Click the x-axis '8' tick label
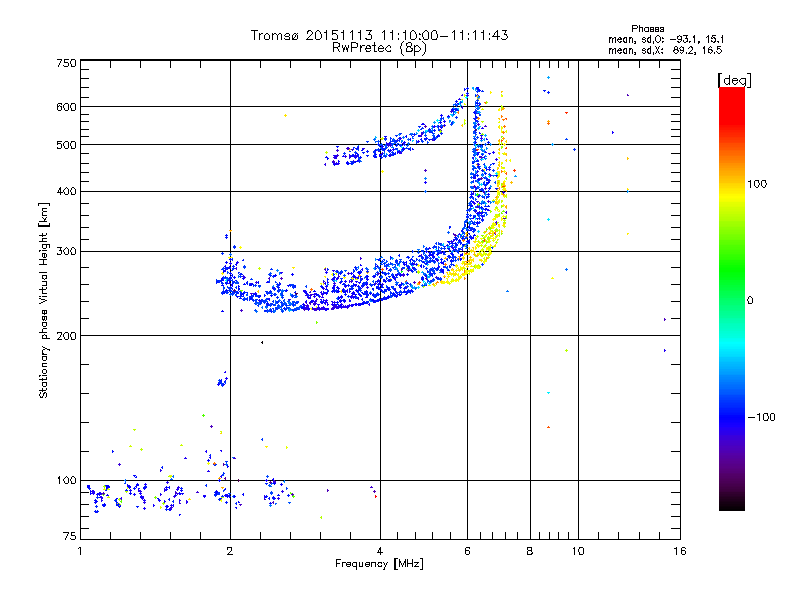Viewport: 800px width, 600px height. pos(530,551)
